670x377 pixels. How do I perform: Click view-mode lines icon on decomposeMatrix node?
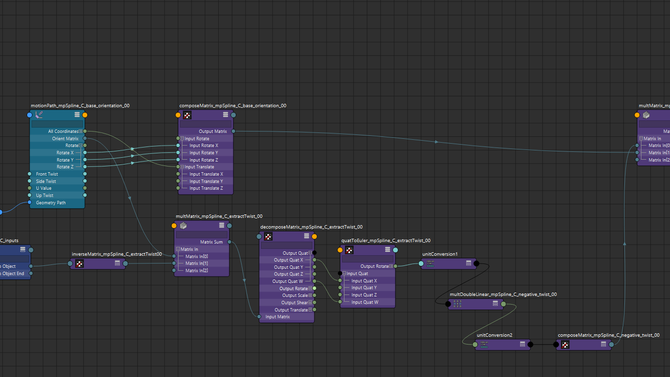point(306,236)
